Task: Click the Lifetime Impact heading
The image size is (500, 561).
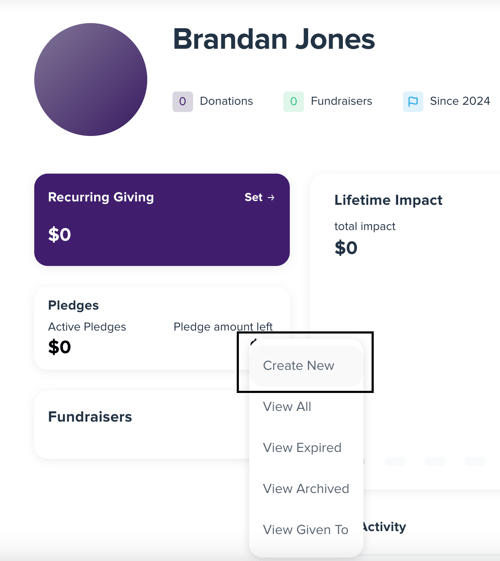Action: (x=388, y=200)
